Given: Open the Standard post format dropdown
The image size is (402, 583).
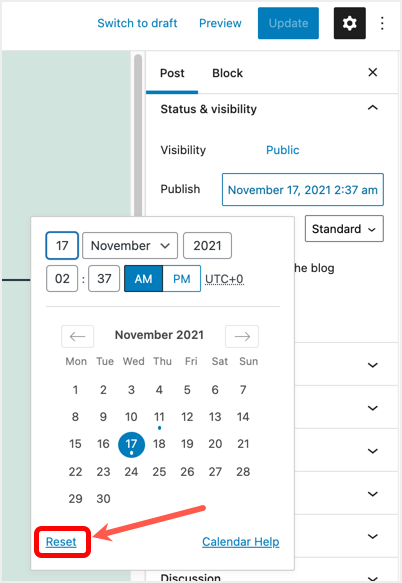Looking at the screenshot, I should click(x=344, y=229).
